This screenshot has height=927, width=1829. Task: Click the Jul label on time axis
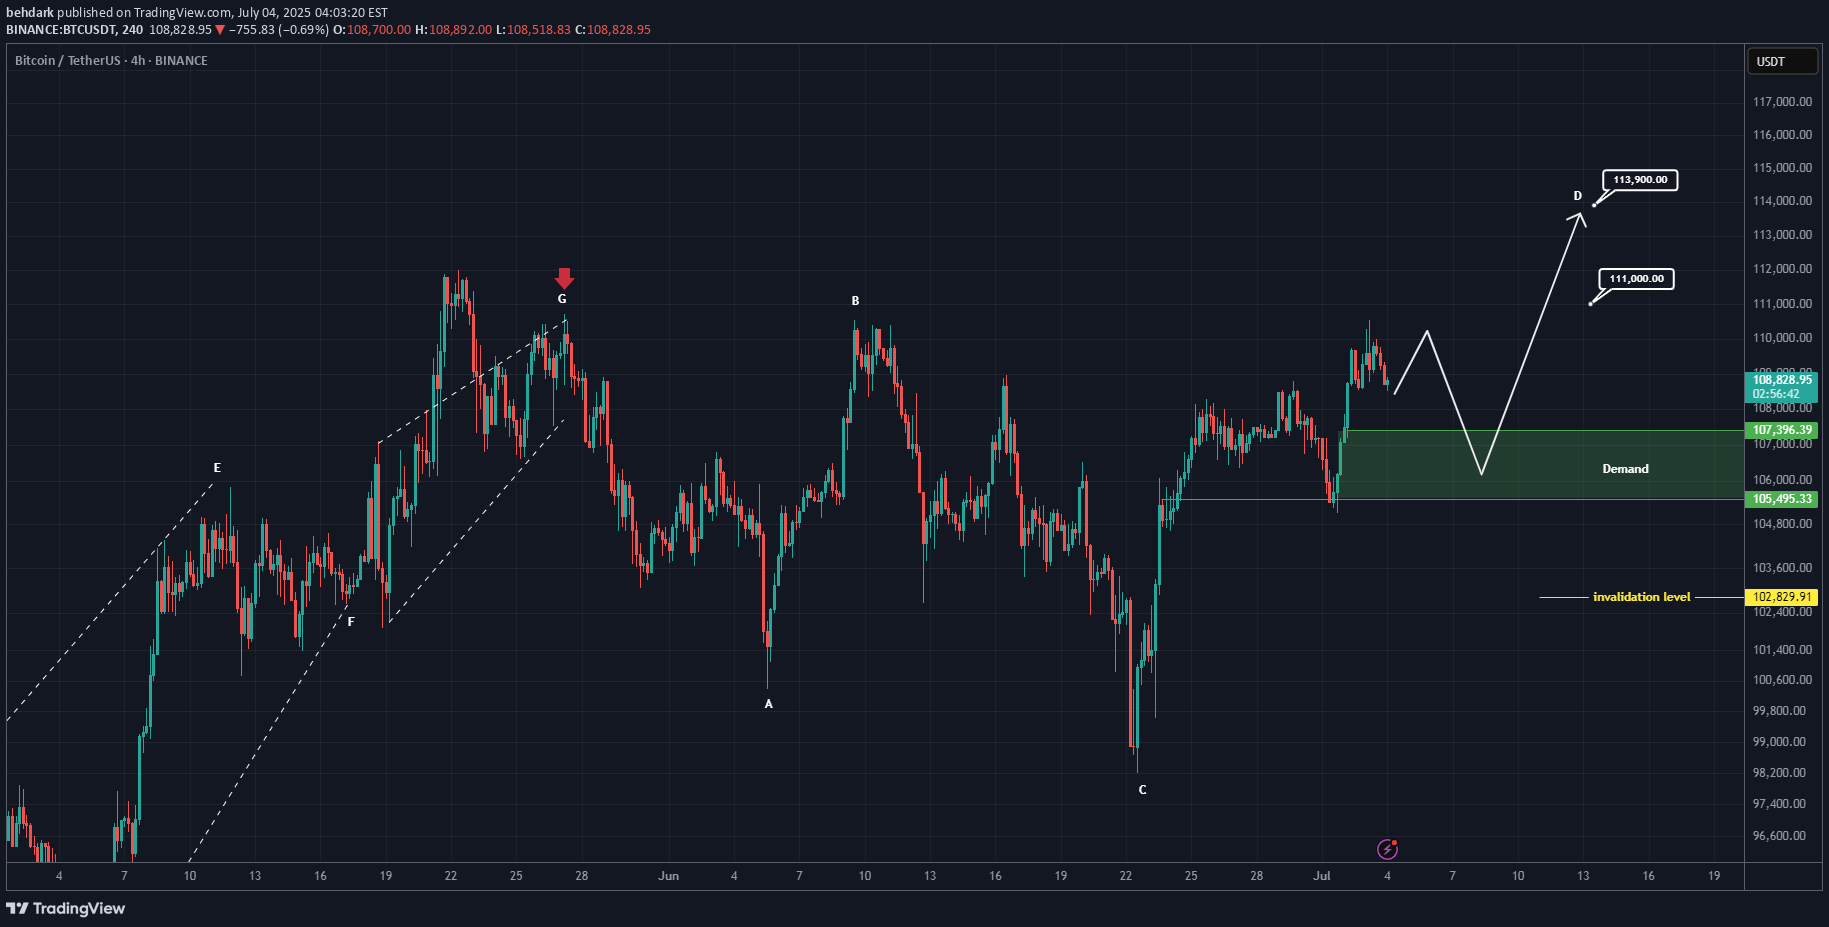[1322, 876]
